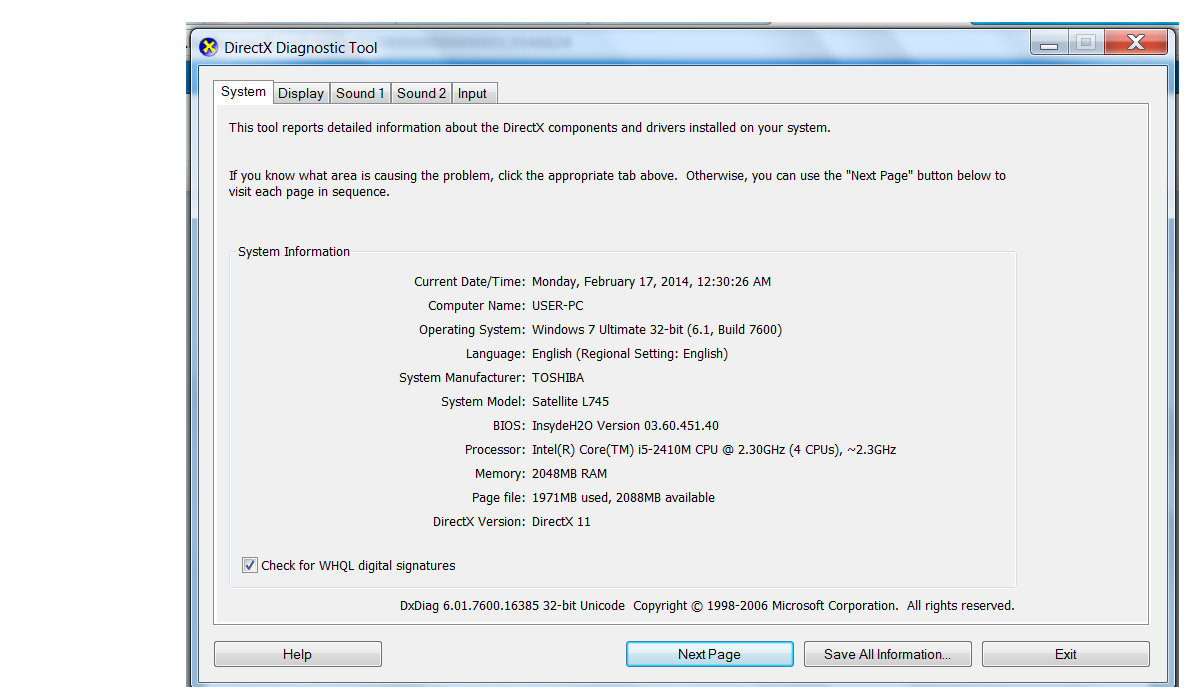Click the computer name USER-PC

click(x=558, y=305)
